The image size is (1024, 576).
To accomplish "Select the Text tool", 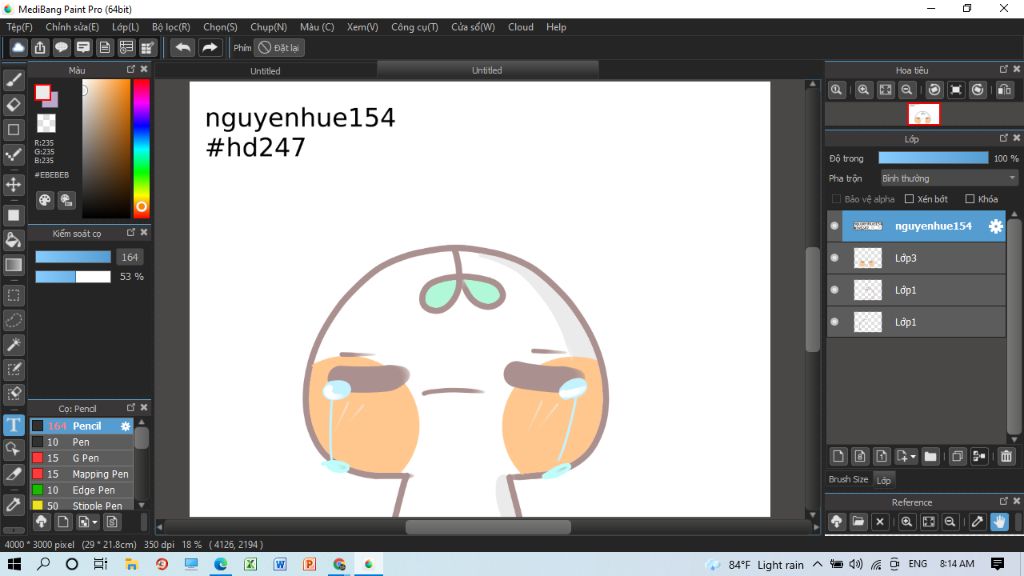I will [x=14, y=424].
